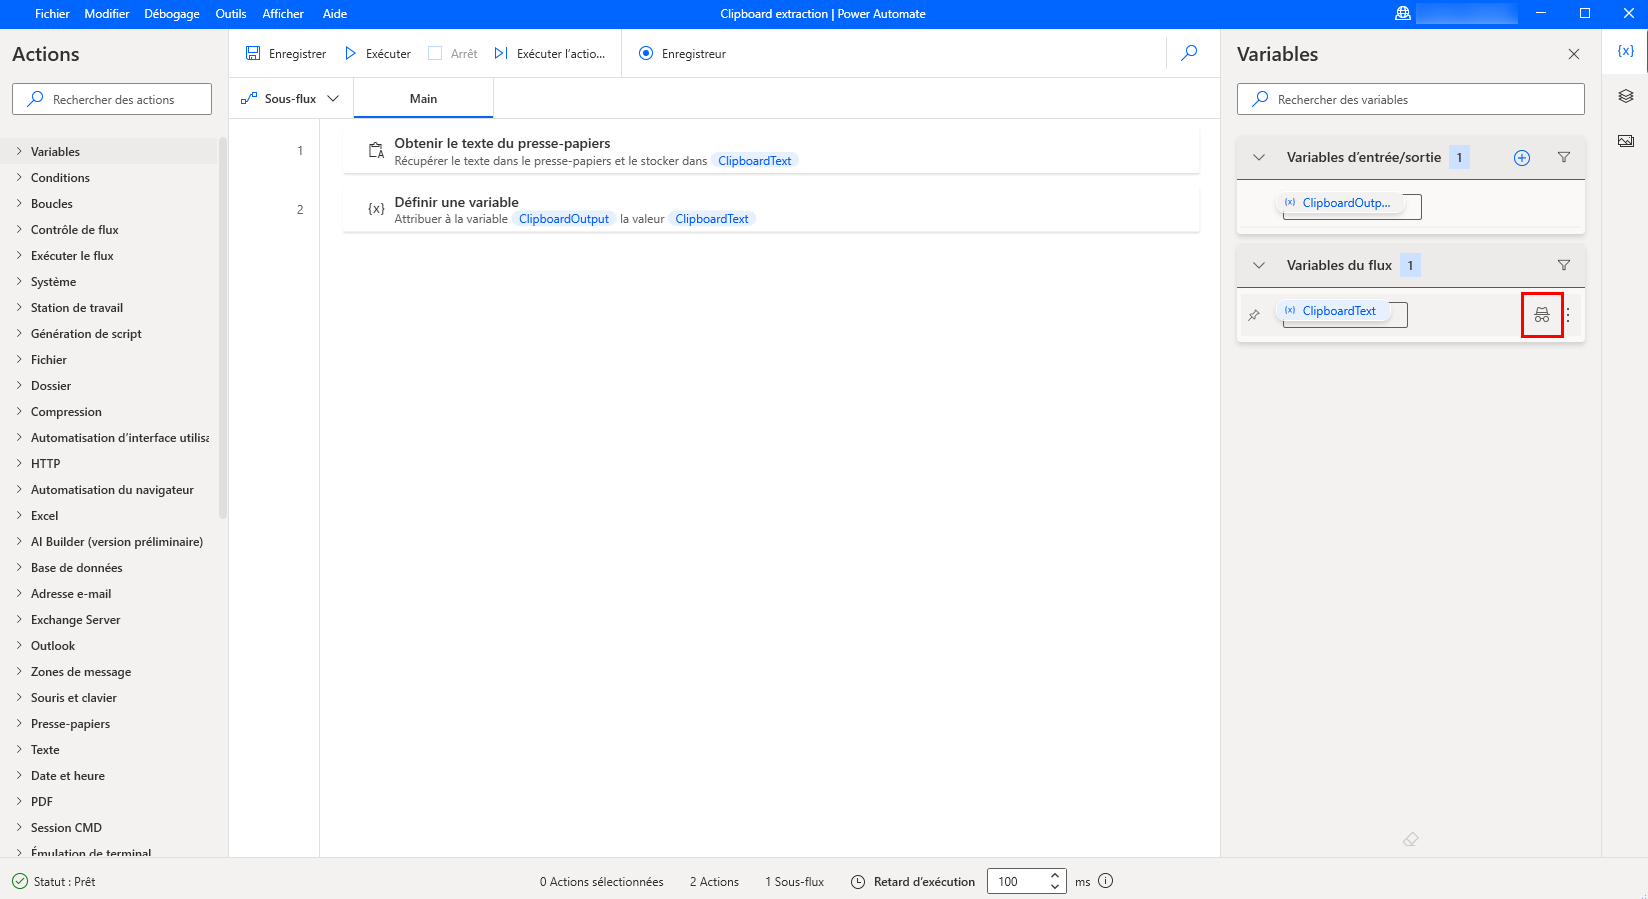
Task: Pin the ClipboardText variable
Action: (x=1254, y=315)
